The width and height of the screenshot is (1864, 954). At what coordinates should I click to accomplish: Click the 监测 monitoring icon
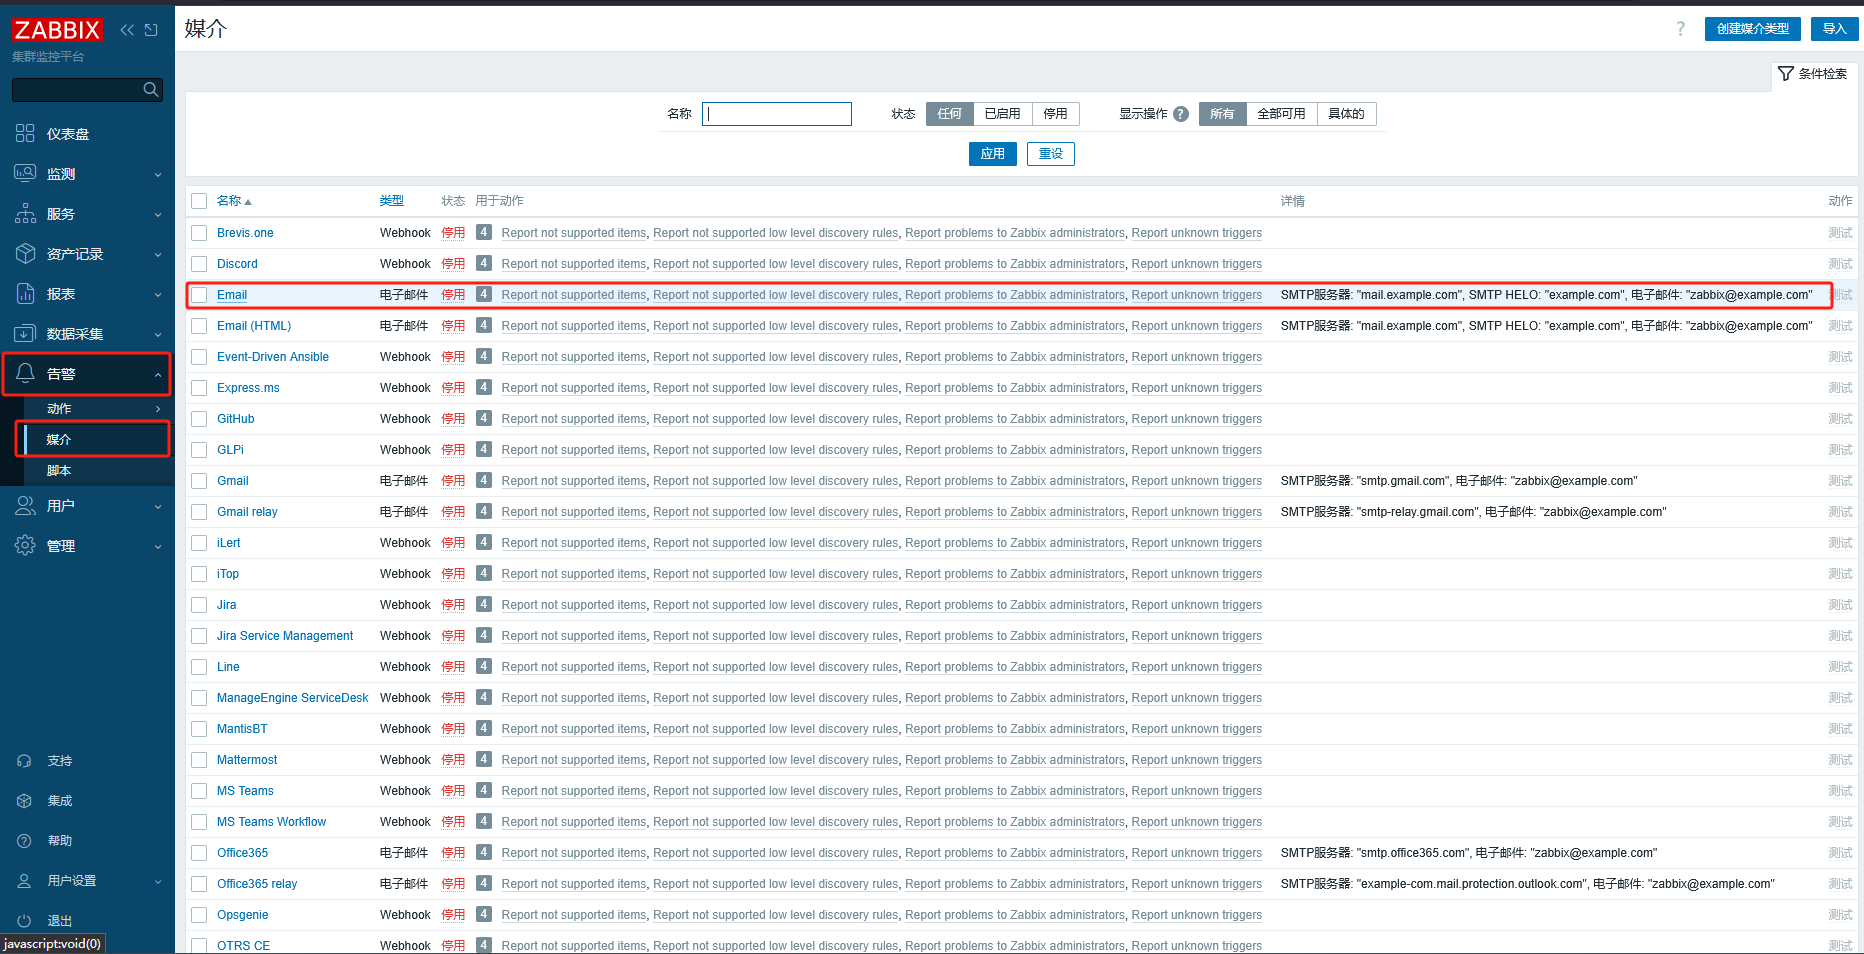[25, 174]
